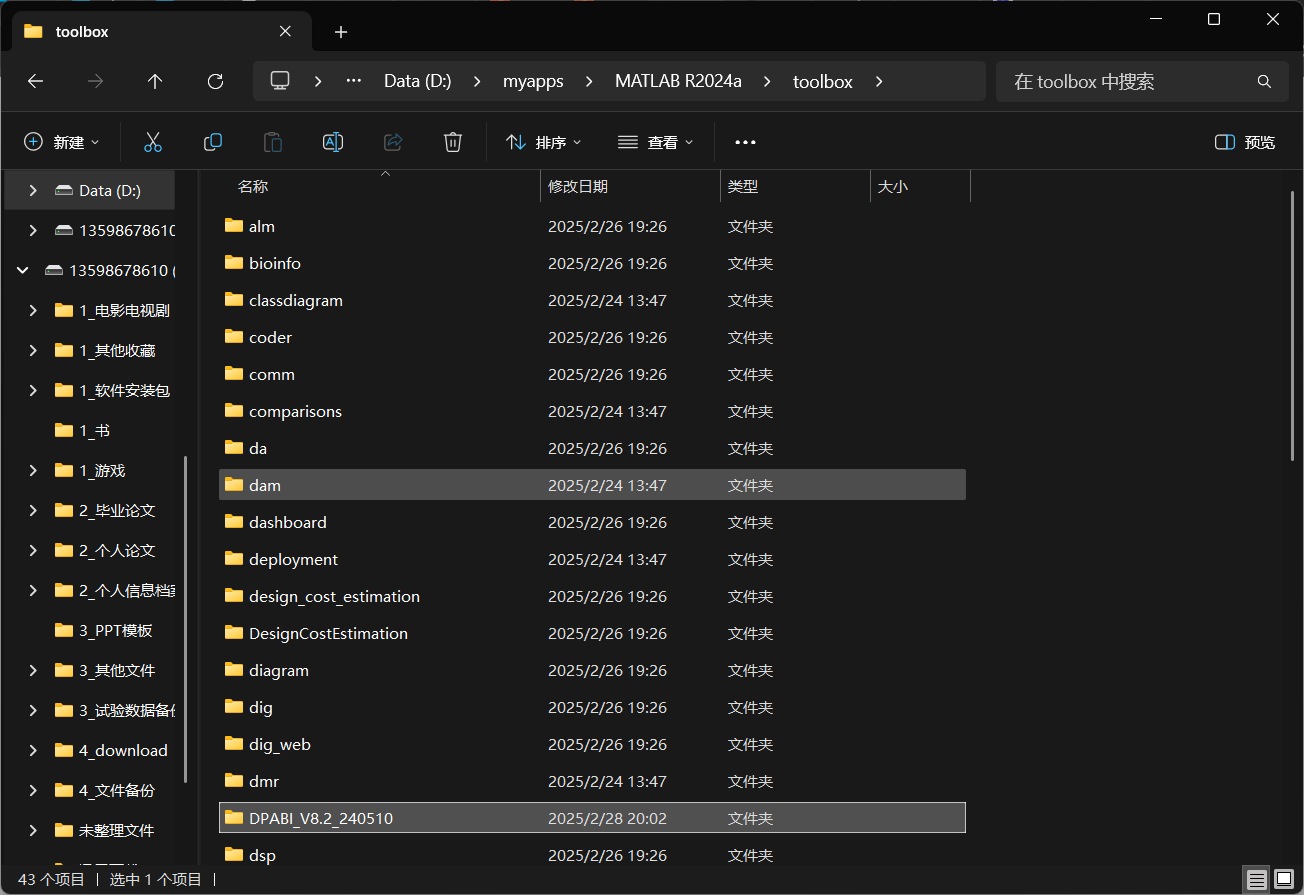Click the Copy icon in toolbar

pyautogui.click(x=213, y=142)
